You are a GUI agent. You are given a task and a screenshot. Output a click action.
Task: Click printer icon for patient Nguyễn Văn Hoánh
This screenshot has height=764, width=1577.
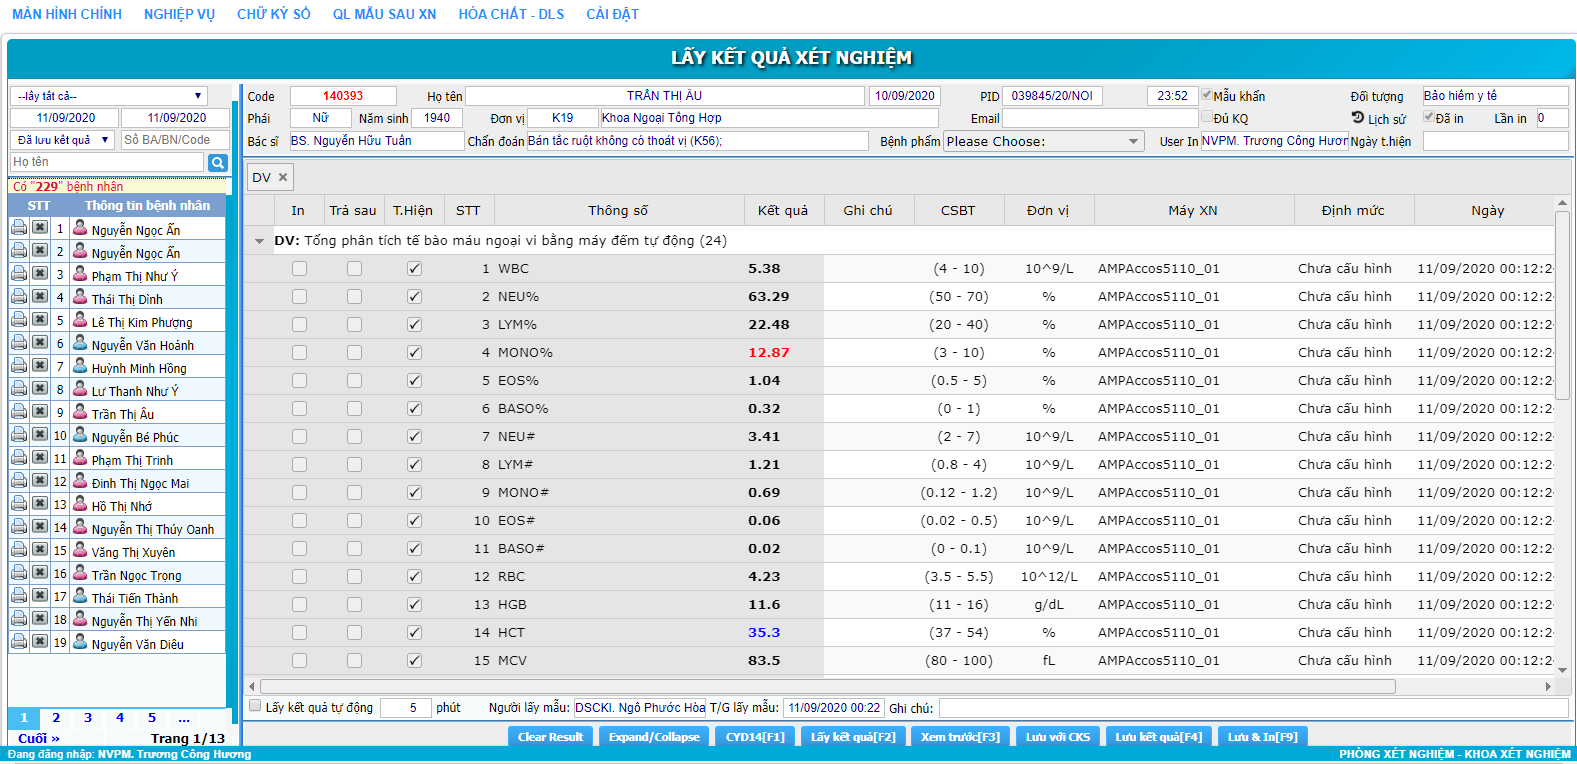point(19,343)
